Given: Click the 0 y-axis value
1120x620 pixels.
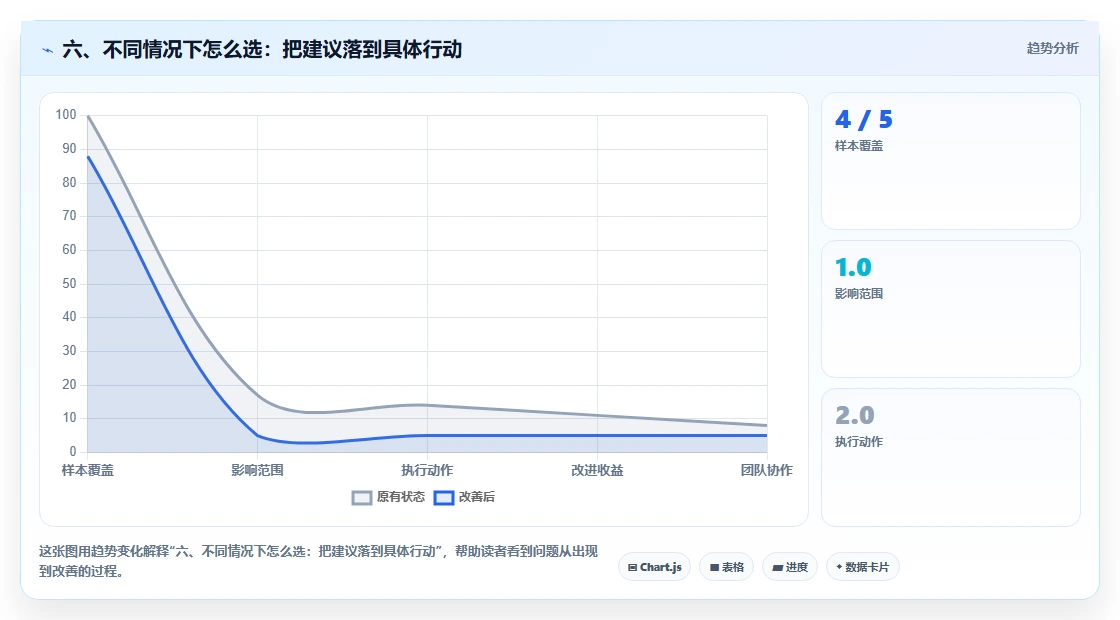Looking at the screenshot, I should pyautogui.click(x=73, y=451).
